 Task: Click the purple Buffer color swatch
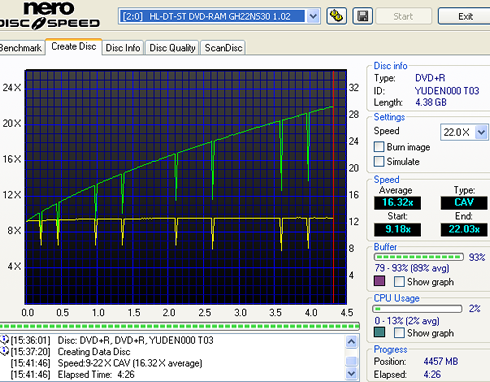(x=379, y=281)
